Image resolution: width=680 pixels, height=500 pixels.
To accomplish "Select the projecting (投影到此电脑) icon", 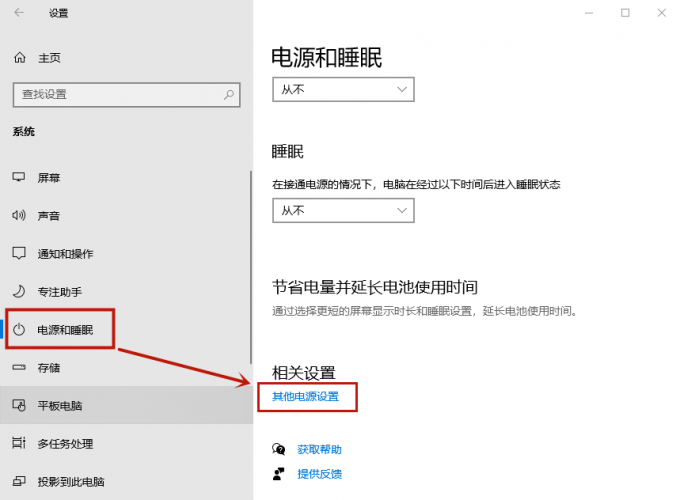I will pos(19,481).
